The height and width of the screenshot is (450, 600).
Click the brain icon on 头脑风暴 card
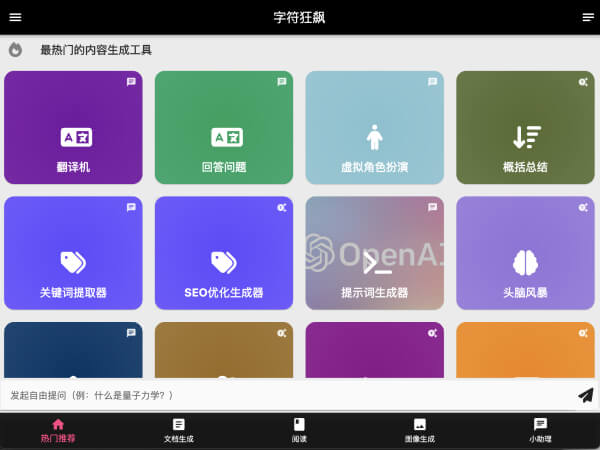(x=525, y=262)
